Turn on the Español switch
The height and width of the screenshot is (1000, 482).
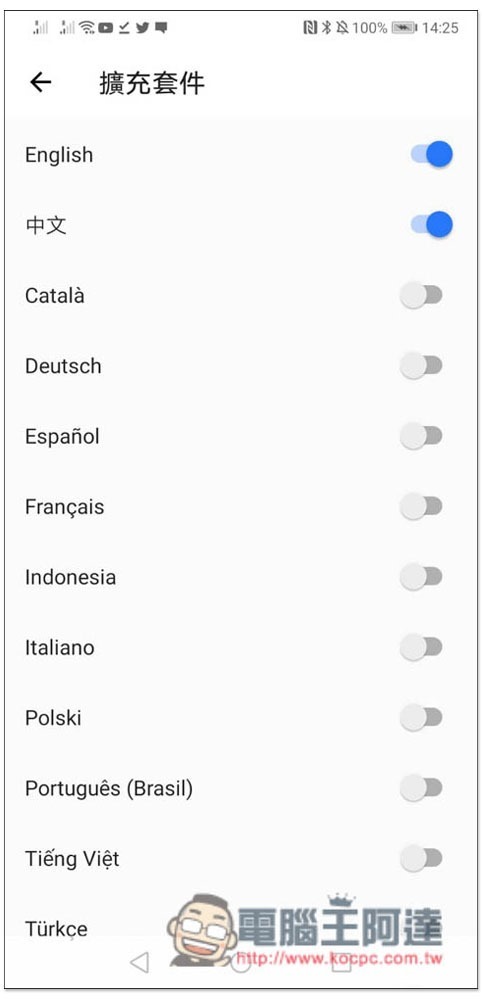(x=421, y=436)
